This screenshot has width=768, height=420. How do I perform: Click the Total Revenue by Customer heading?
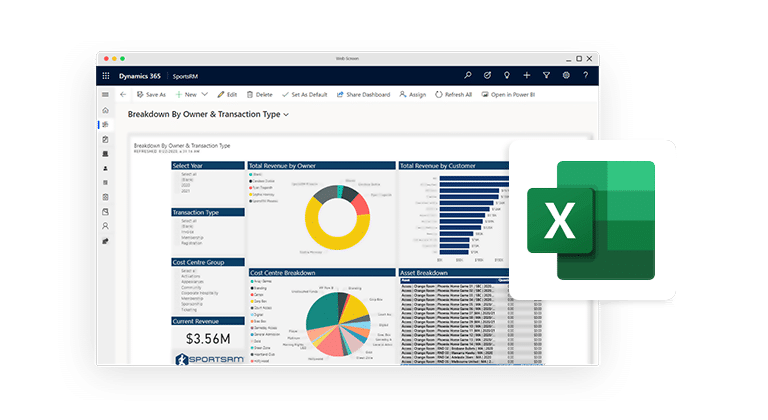438,166
